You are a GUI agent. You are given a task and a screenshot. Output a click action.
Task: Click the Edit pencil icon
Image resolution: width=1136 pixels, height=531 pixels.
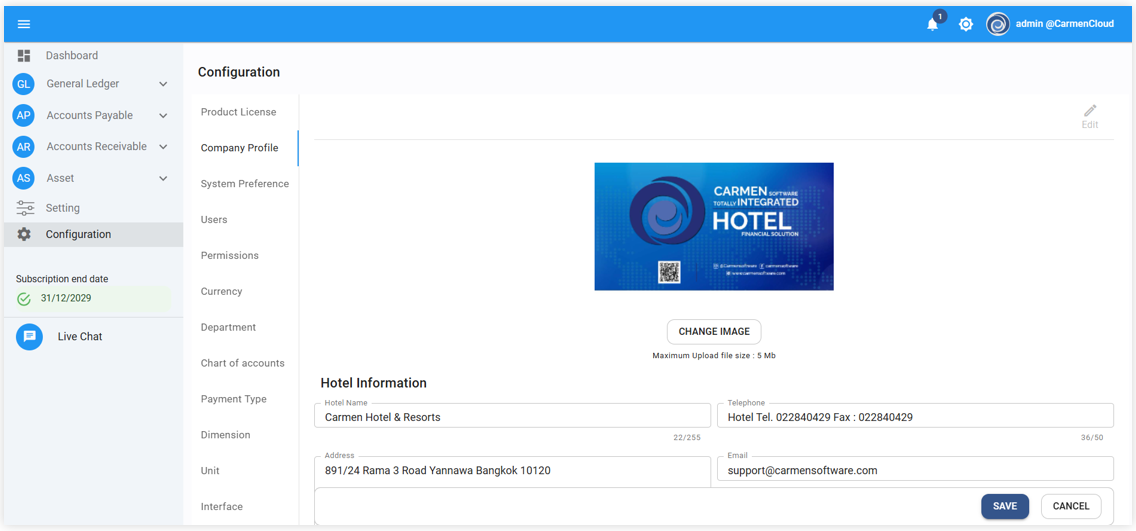1090,111
